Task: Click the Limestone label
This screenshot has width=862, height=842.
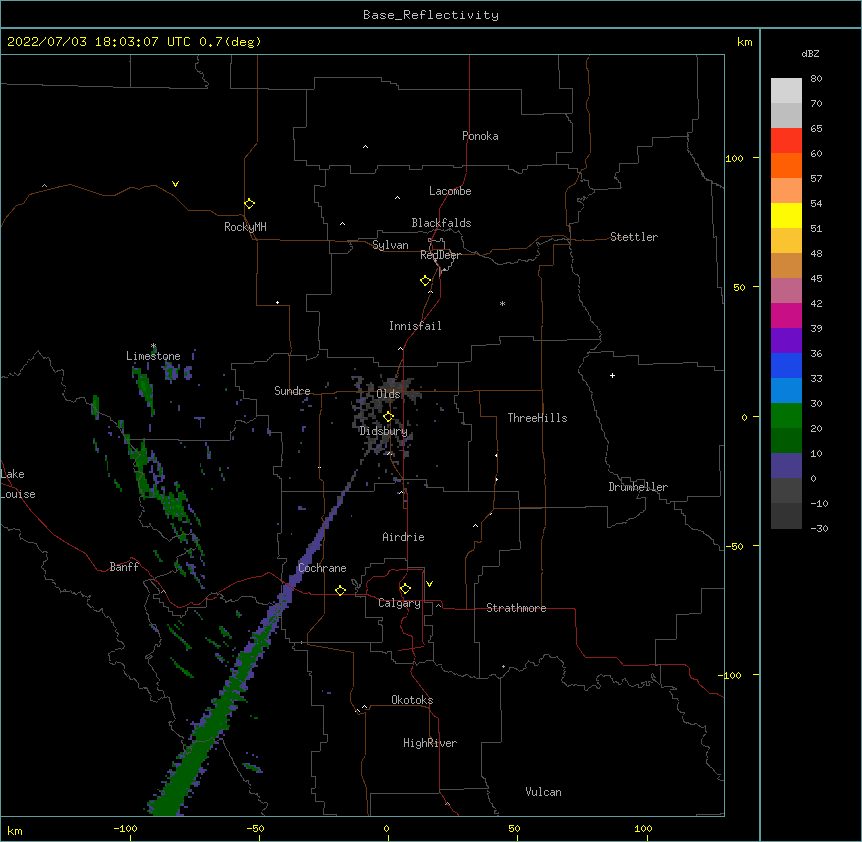Action: 153,356
